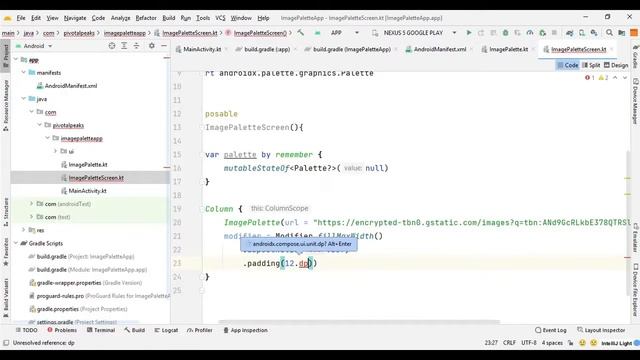Collapse the java folder node
This screenshot has height=360, width=640.
24,99
